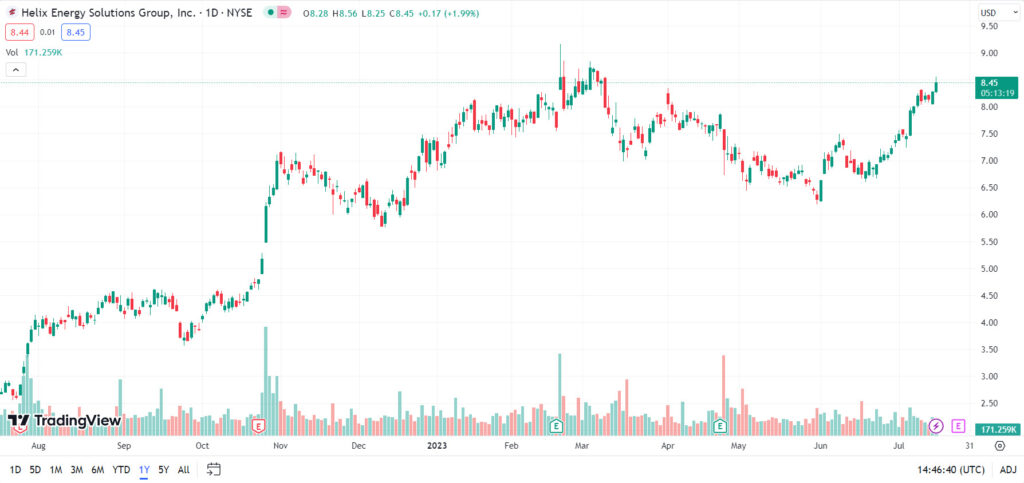1024x483 pixels.
Task: Open chart scale settings gear icon
Action: click(x=999, y=446)
